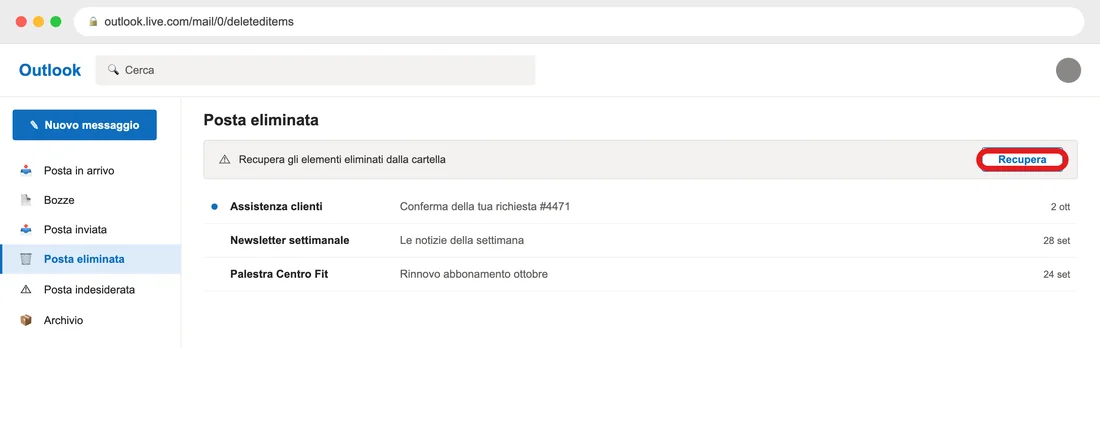Minimize window with yellow button
Viewport: 1100px width, 440px height.
tap(39, 22)
